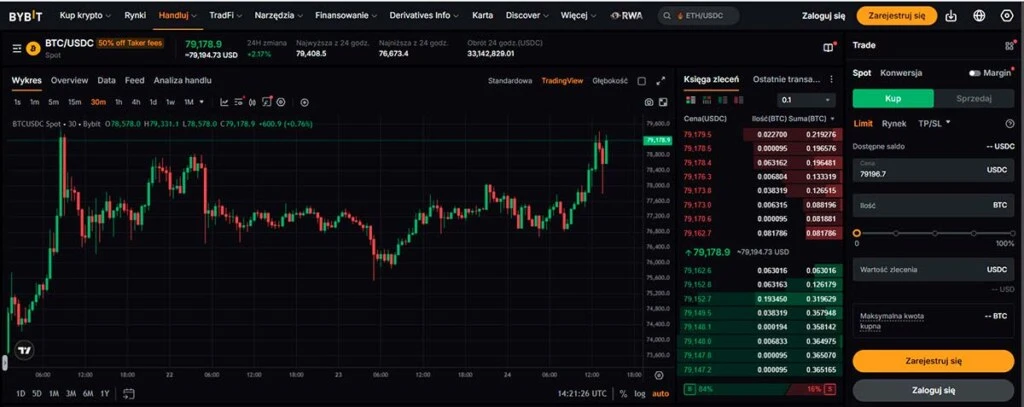Toggle auto scale on chart
The height and width of the screenshot is (407, 1024).
point(660,394)
